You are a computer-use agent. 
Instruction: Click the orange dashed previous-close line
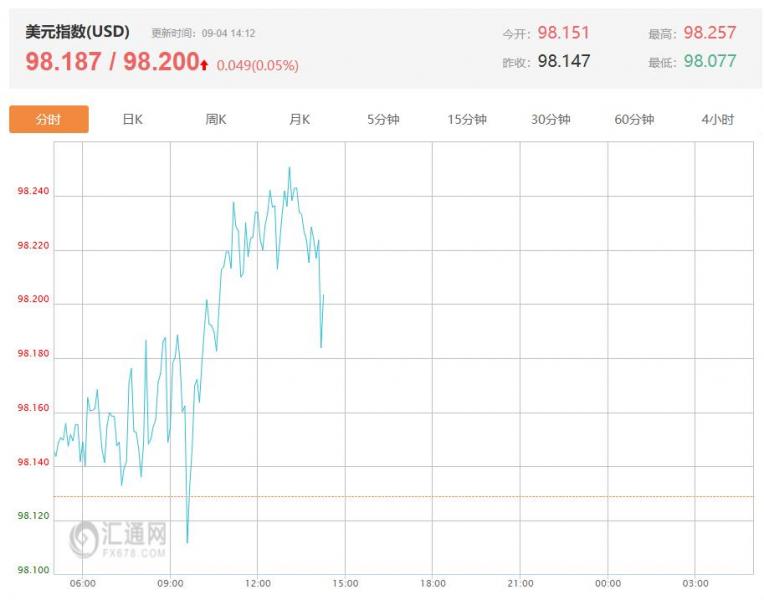pyautogui.click(x=450, y=496)
